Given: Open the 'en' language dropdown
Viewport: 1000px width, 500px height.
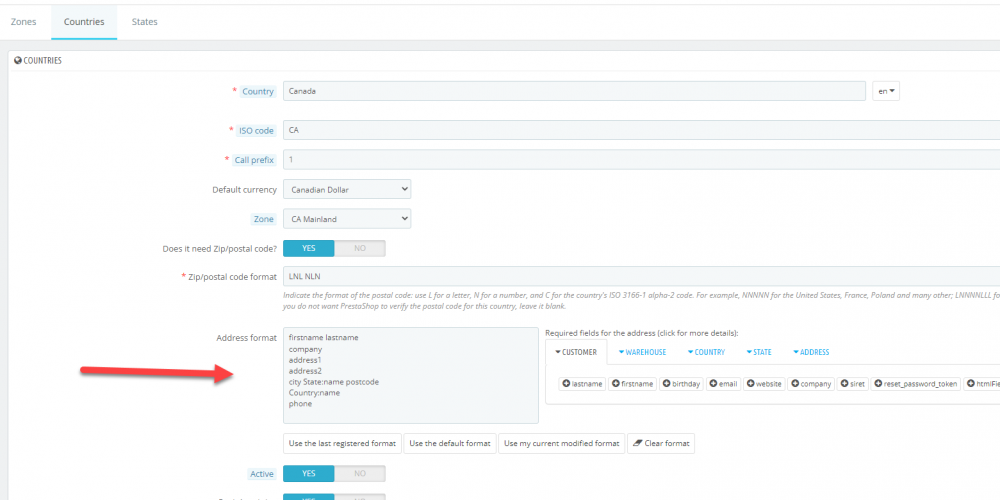Looking at the screenshot, I should pyautogui.click(x=886, y=91).
